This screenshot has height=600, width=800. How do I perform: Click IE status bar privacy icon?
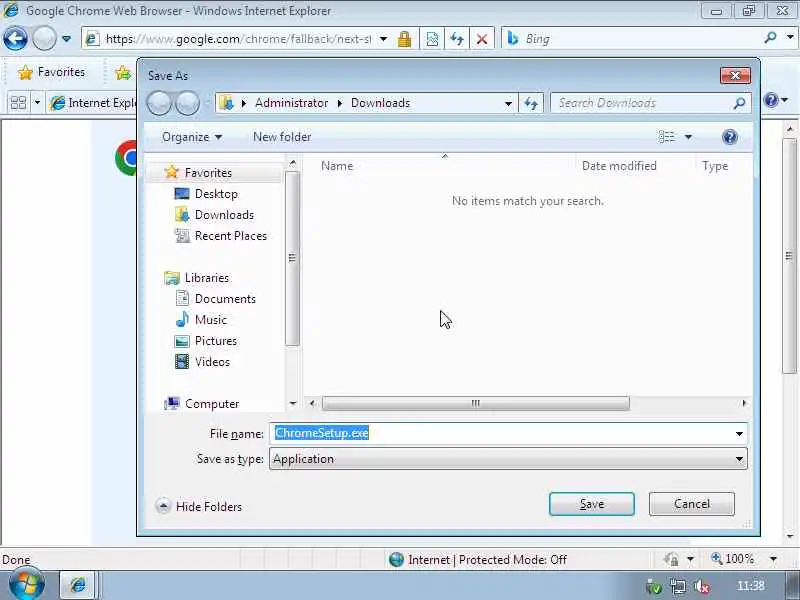click(672, 559)
